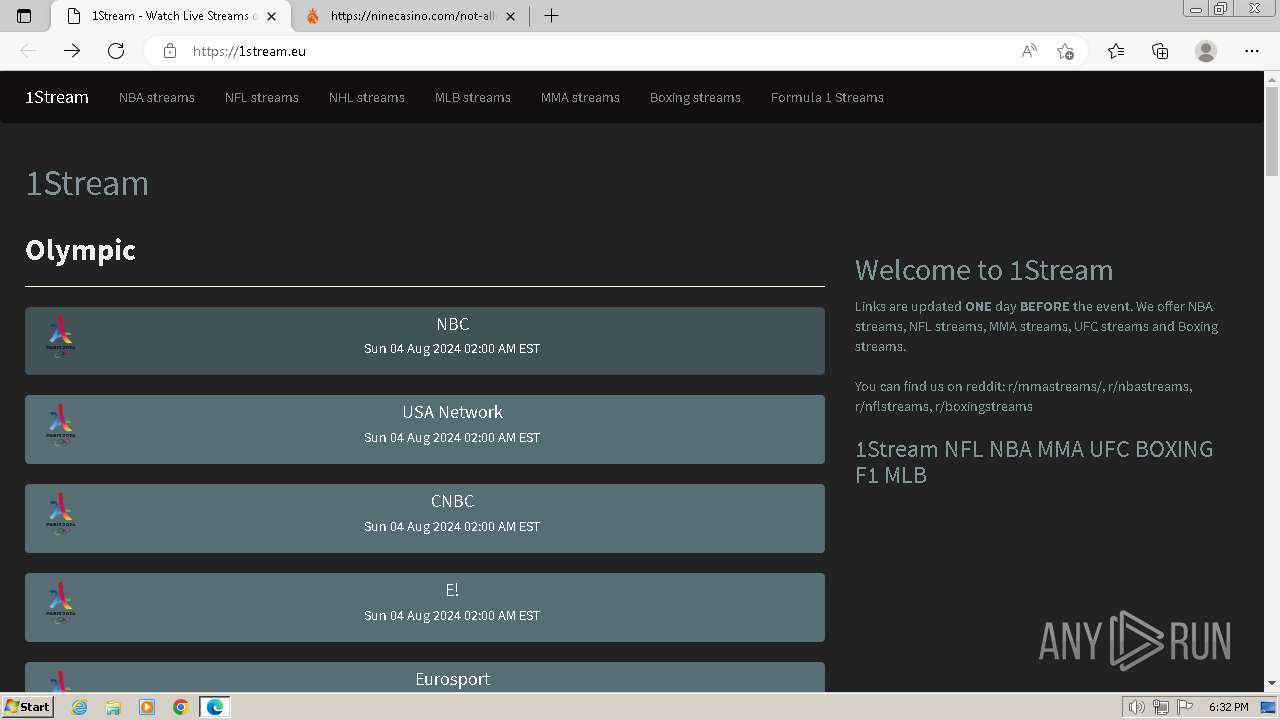Open the Collections icon

pyautogui.click(x=1160, y=51)
